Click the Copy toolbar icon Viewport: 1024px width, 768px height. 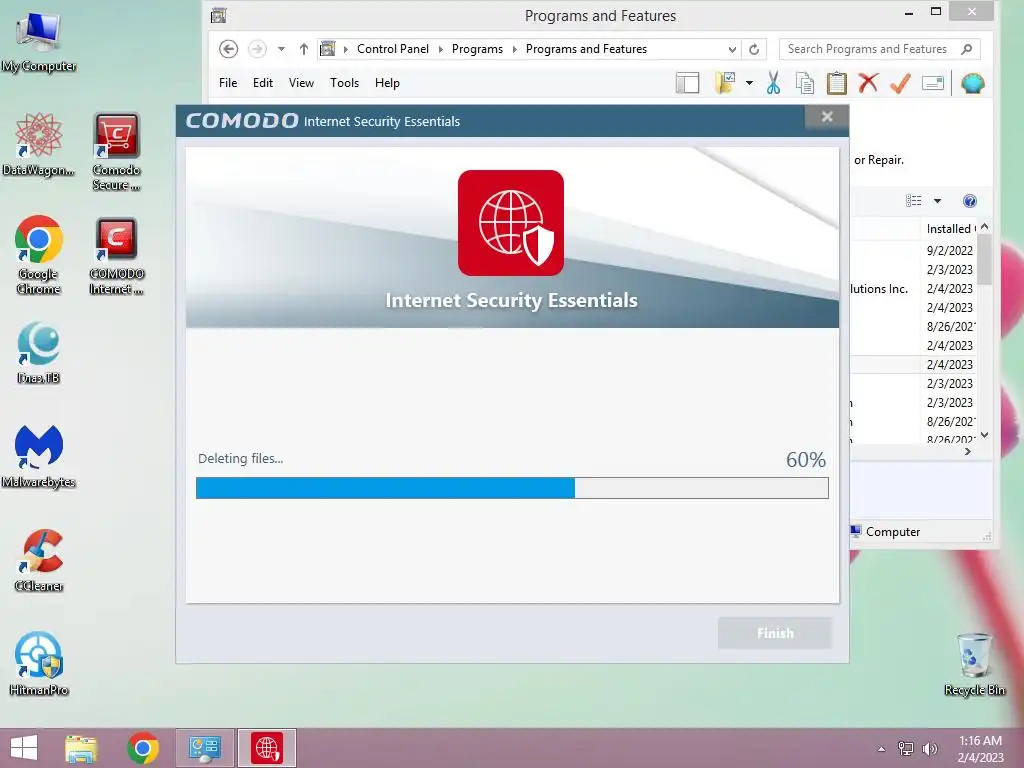click(805, 83)
